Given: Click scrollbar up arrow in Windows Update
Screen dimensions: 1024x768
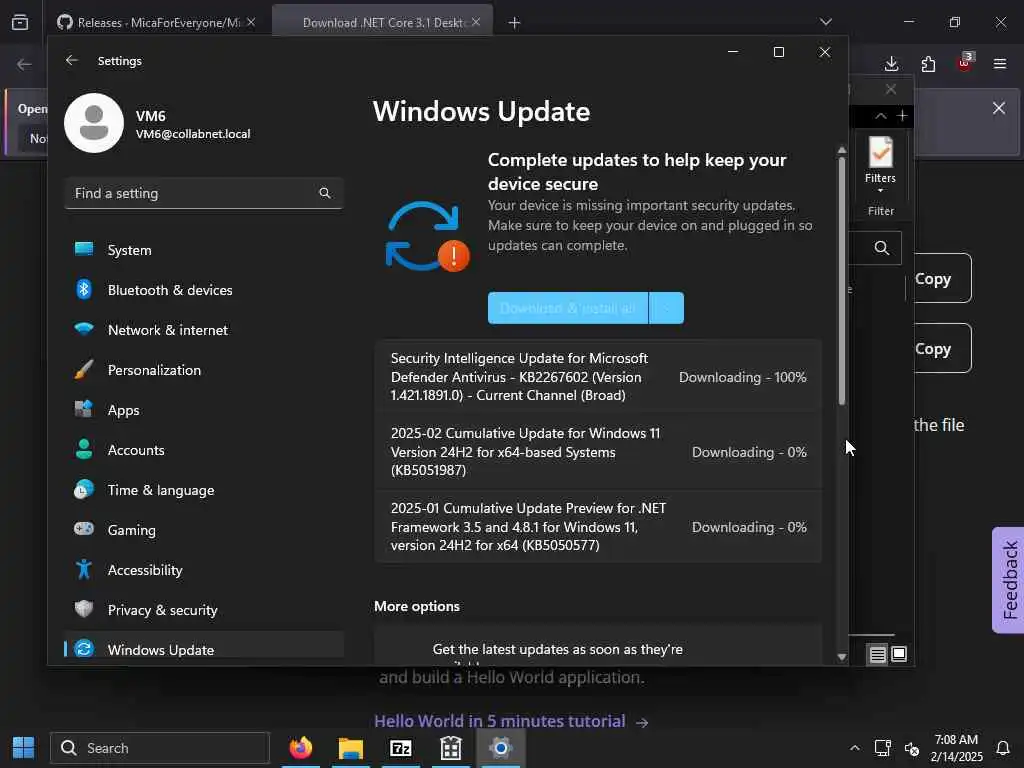Looking at the screenshot, I should pyautogui.click(x=842, y=150).
